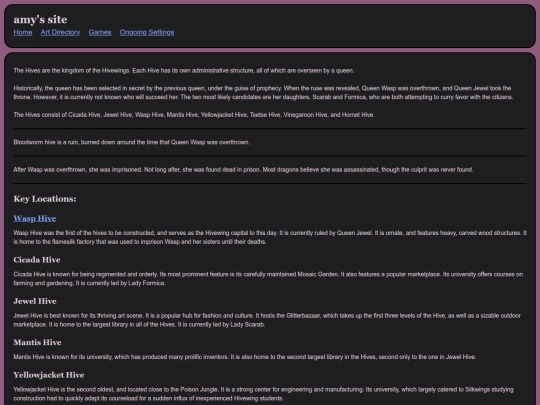The width and height of the screenshot is (540, 405).
Task: Click the Yellowjacket Hive heading
Action: coord(49,375)
